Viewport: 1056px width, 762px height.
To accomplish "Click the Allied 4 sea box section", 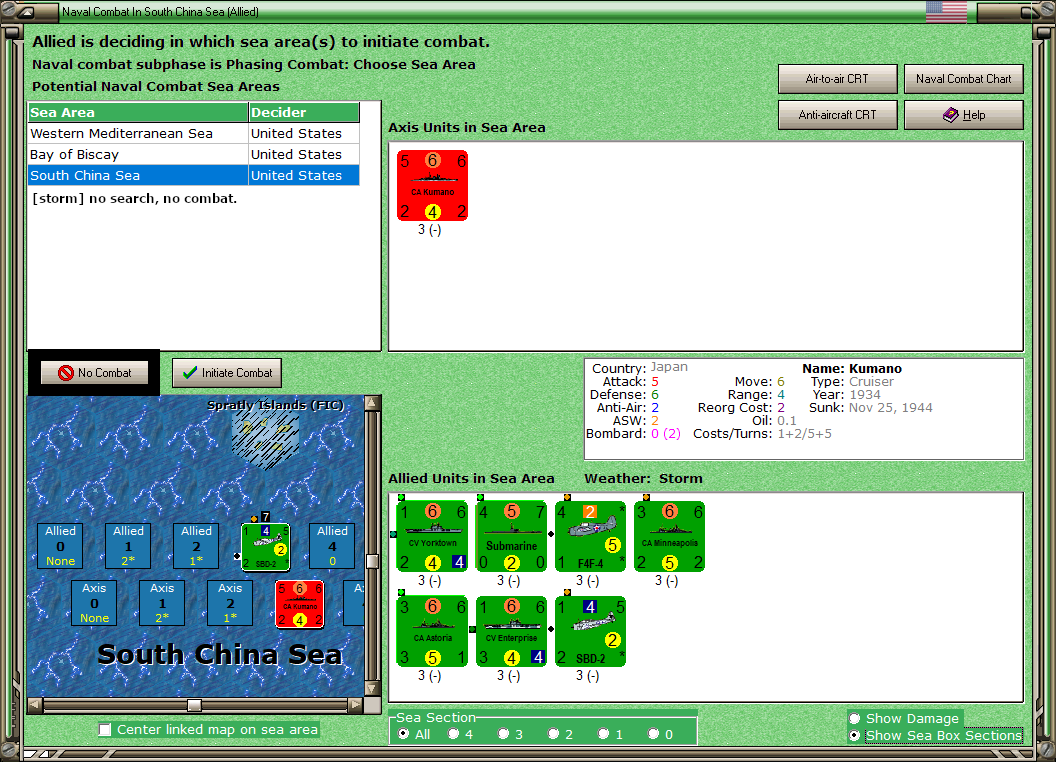I will [332, 546].
